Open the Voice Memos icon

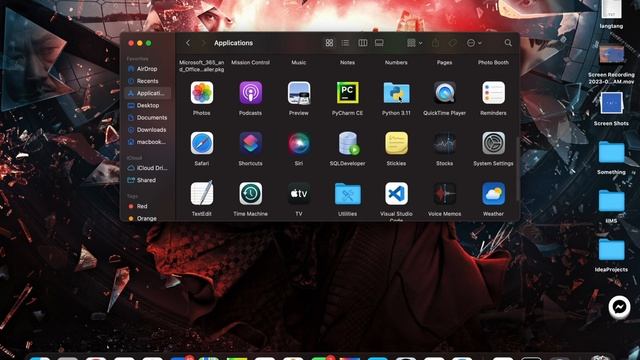point(444,193)
